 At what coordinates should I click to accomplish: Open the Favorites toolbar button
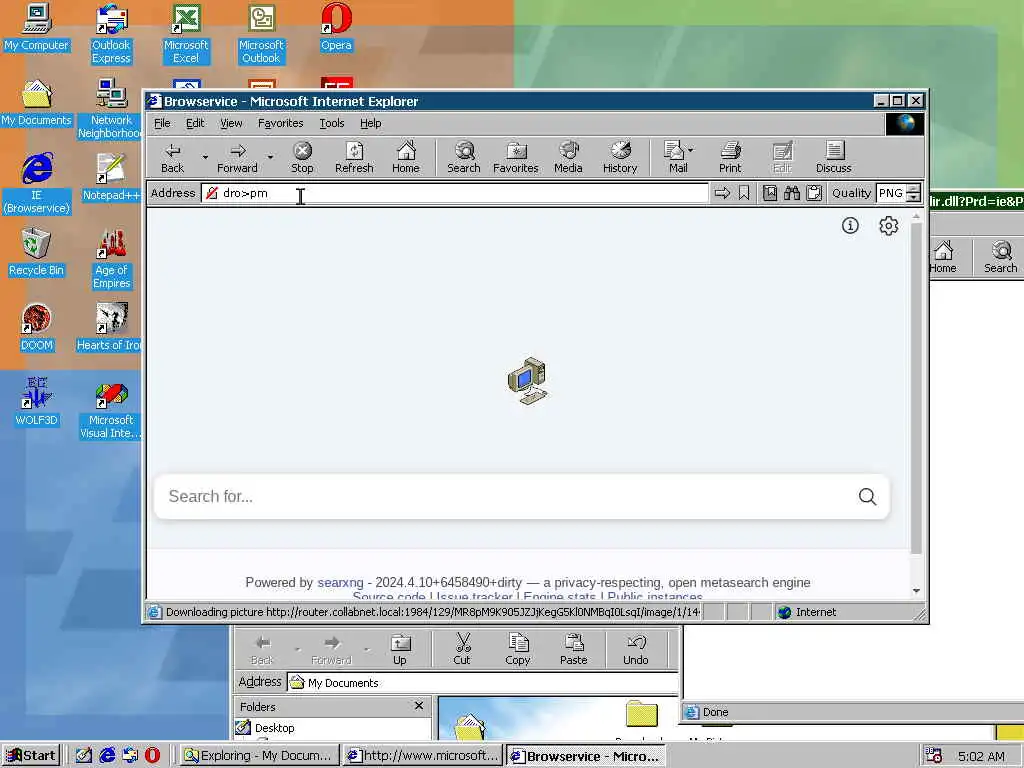pyautogui.click(x=516, y=158)
